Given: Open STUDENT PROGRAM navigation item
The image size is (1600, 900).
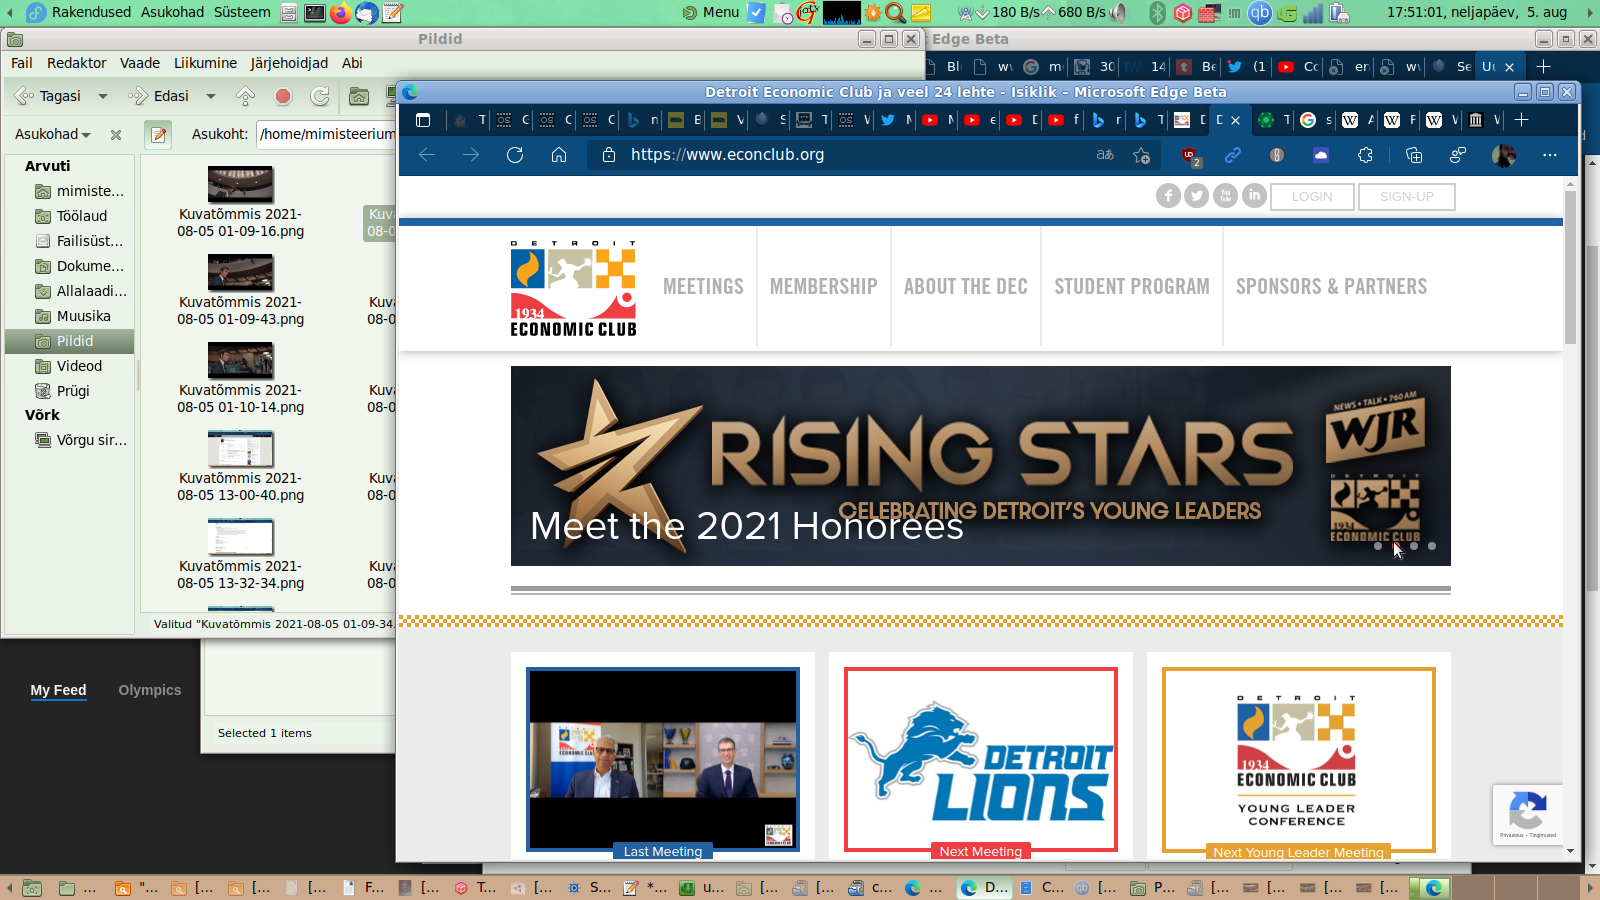Looking at the screenshot, I should [1132, 287].
